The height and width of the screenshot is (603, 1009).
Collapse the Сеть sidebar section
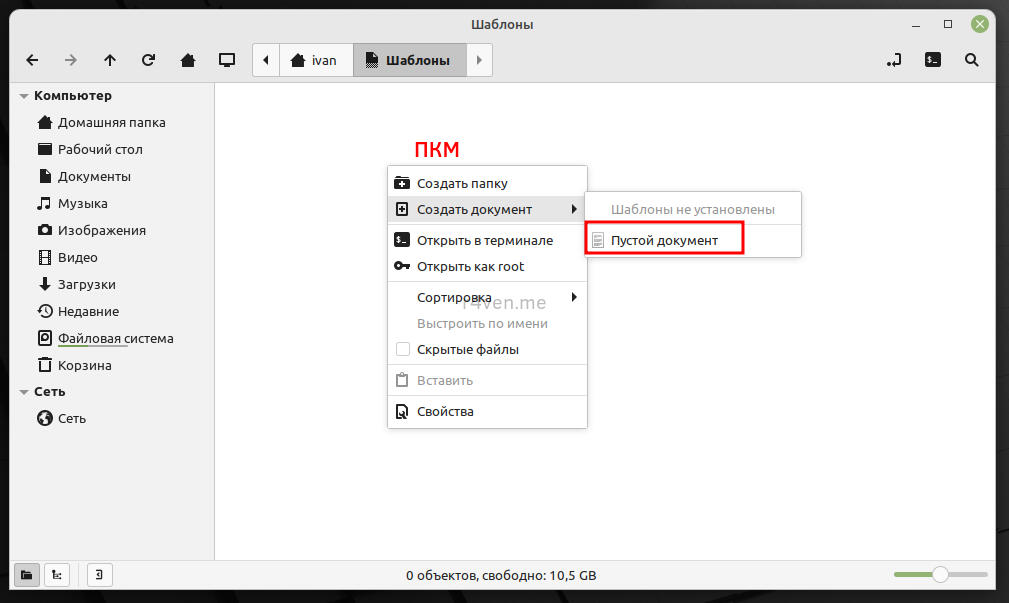(x=24, y=392)
